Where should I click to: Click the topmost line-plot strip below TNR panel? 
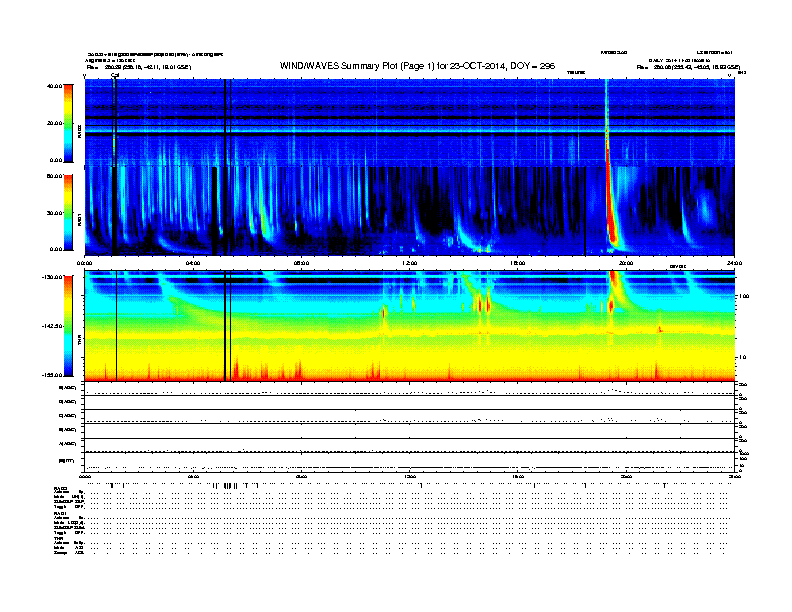coord(409,389)
